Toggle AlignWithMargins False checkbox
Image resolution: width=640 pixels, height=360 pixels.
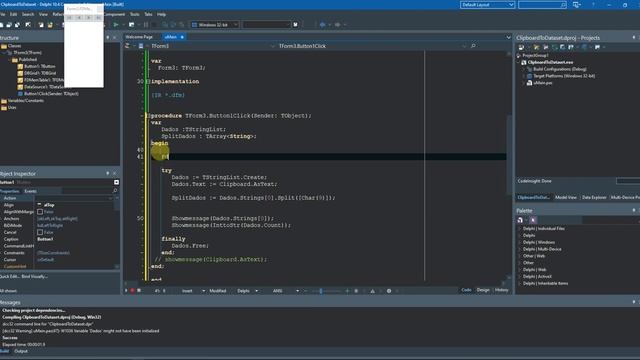coord(40,212)
